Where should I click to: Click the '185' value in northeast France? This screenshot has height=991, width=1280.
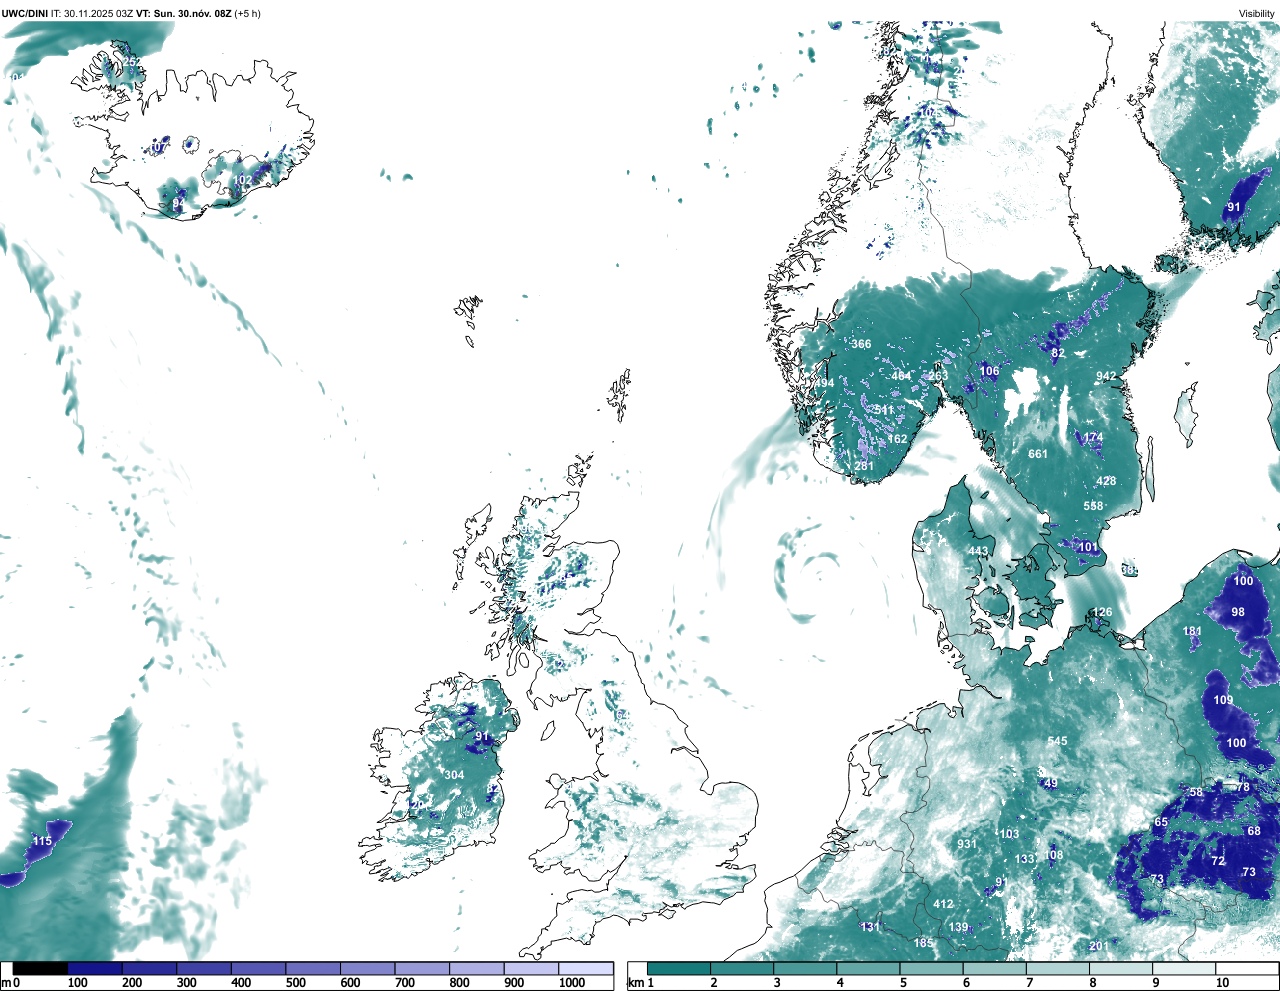(x=923, y=943)
